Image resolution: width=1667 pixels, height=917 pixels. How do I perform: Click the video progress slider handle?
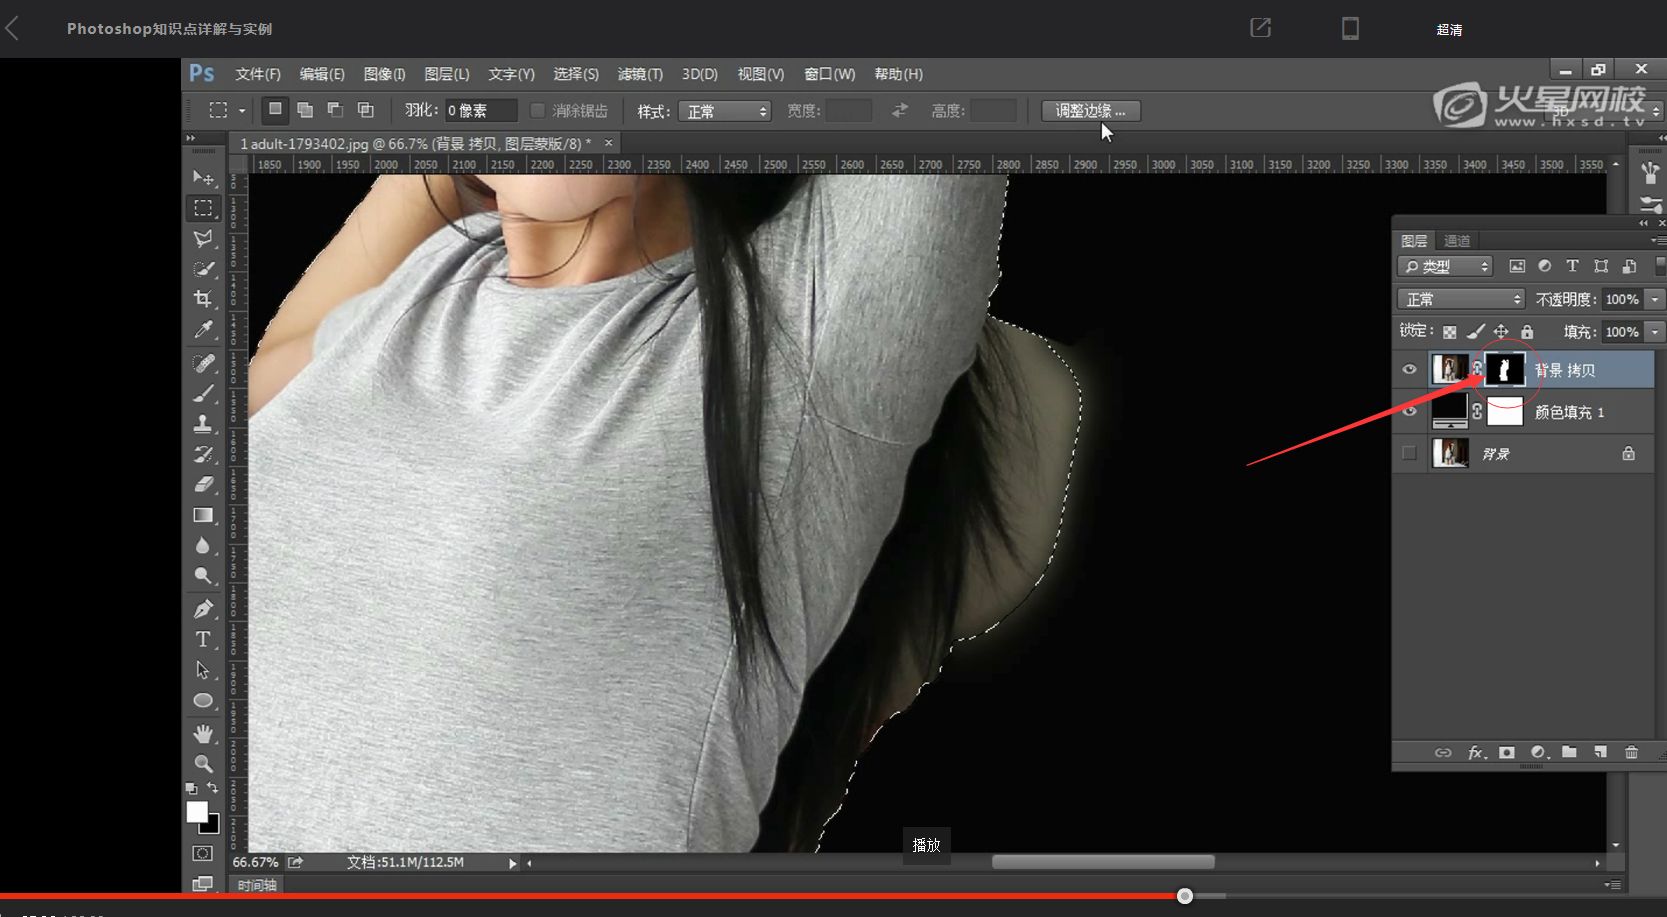(1185, 896)
